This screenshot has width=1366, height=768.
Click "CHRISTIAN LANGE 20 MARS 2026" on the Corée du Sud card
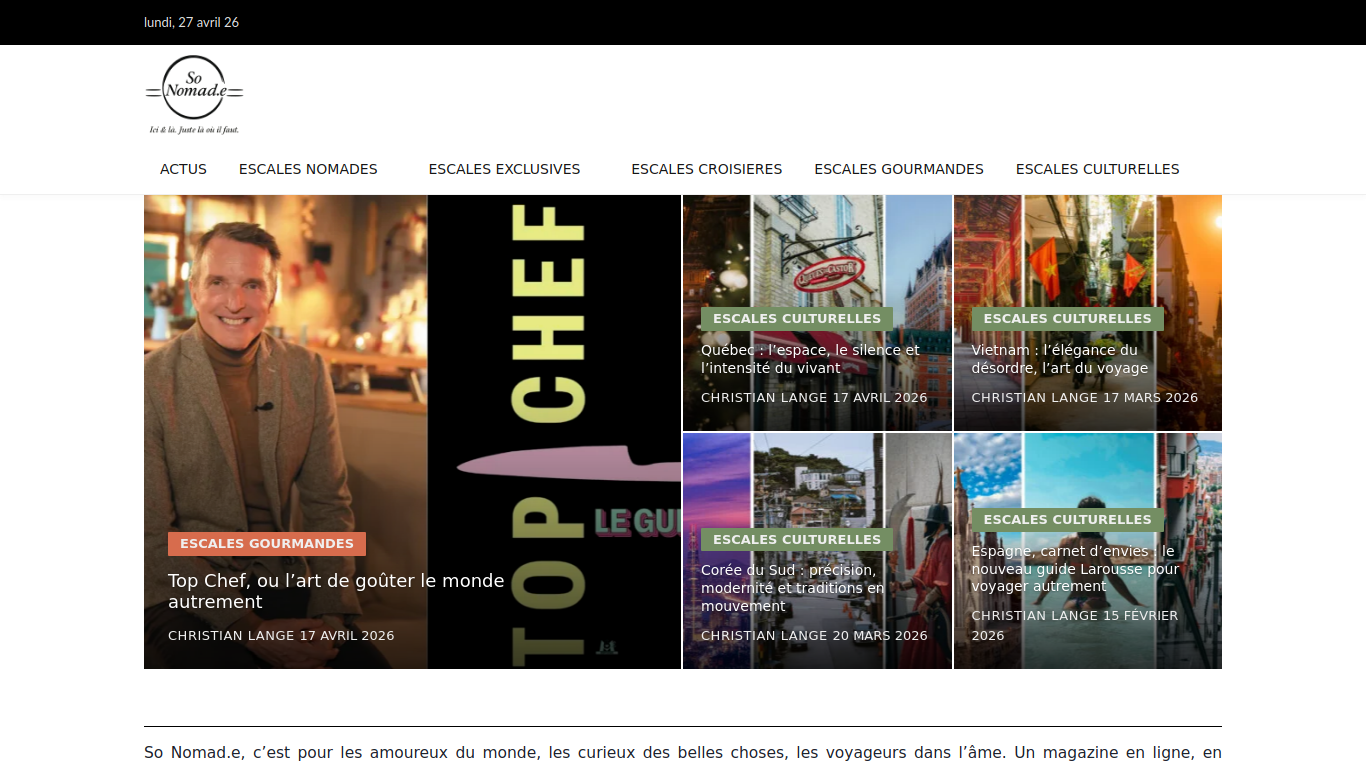tap(814, 636)
